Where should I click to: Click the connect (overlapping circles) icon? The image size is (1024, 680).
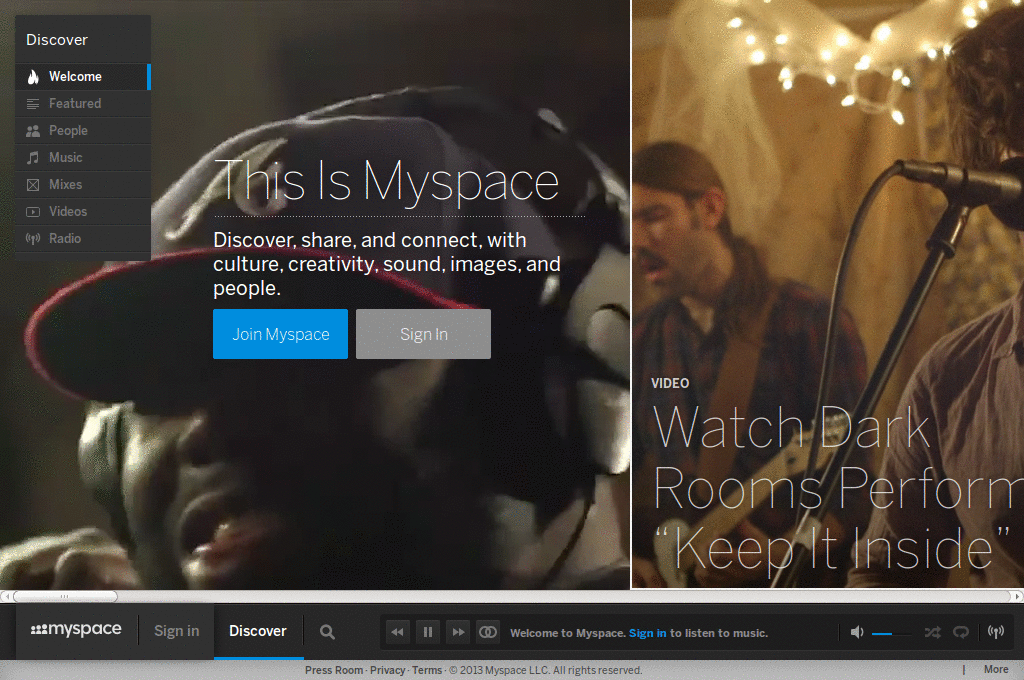488,632
